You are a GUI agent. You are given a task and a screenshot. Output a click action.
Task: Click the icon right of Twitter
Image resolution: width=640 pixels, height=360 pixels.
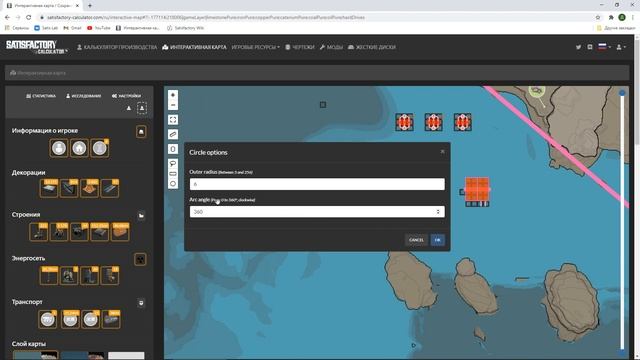590,47
